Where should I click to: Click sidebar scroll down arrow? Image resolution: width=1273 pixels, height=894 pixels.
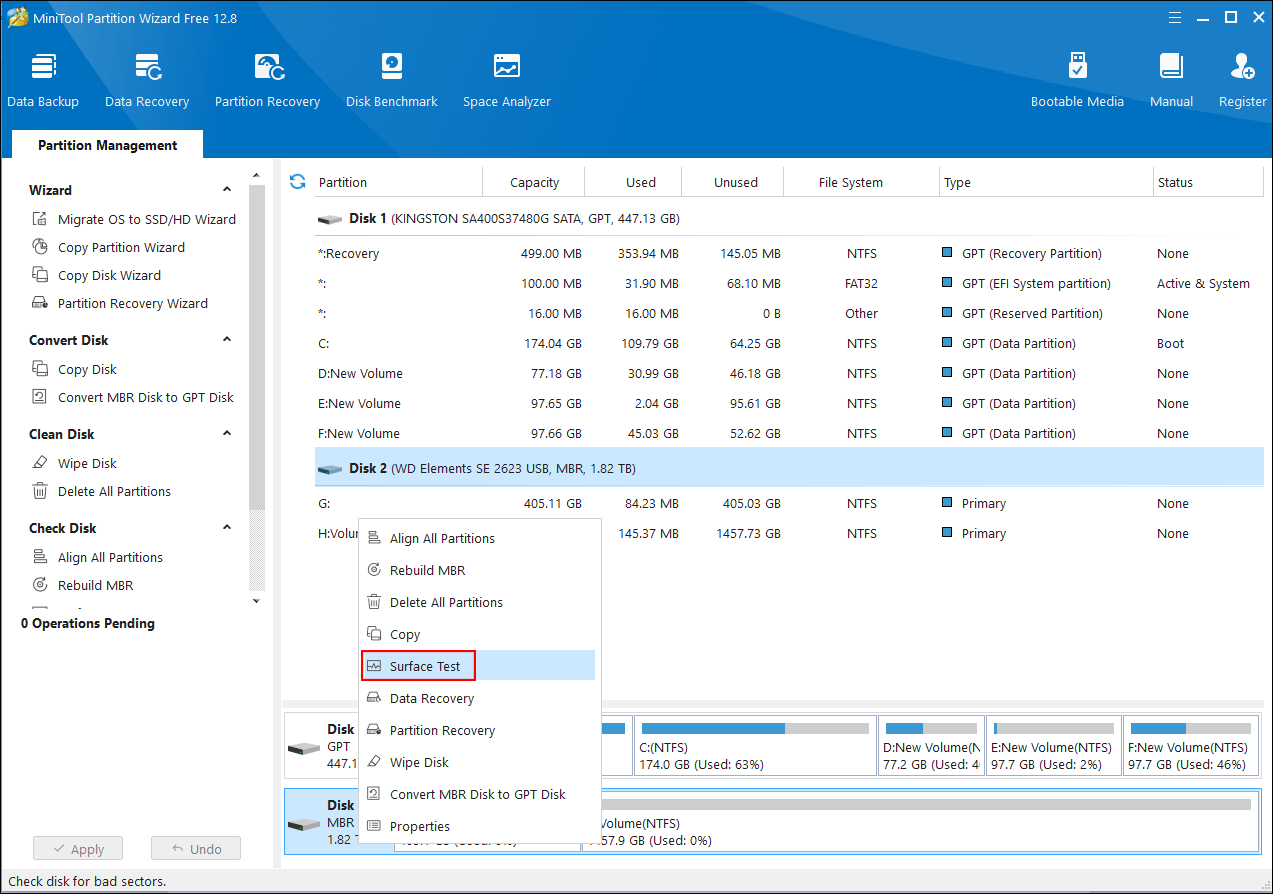click(256, 601)
